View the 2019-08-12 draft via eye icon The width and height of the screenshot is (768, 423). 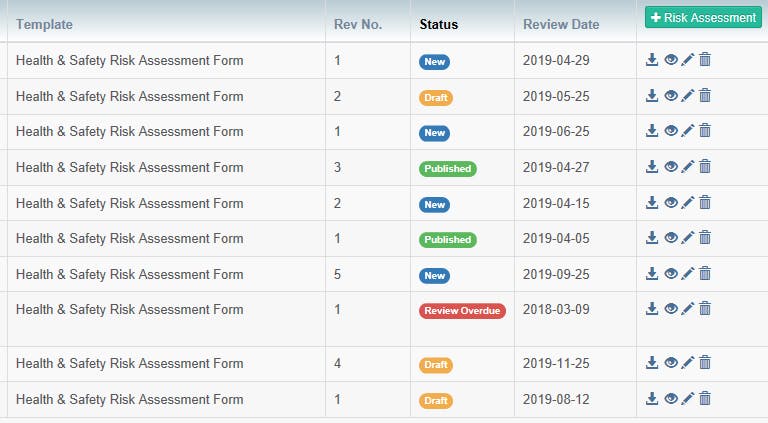[x=671, y=398]
